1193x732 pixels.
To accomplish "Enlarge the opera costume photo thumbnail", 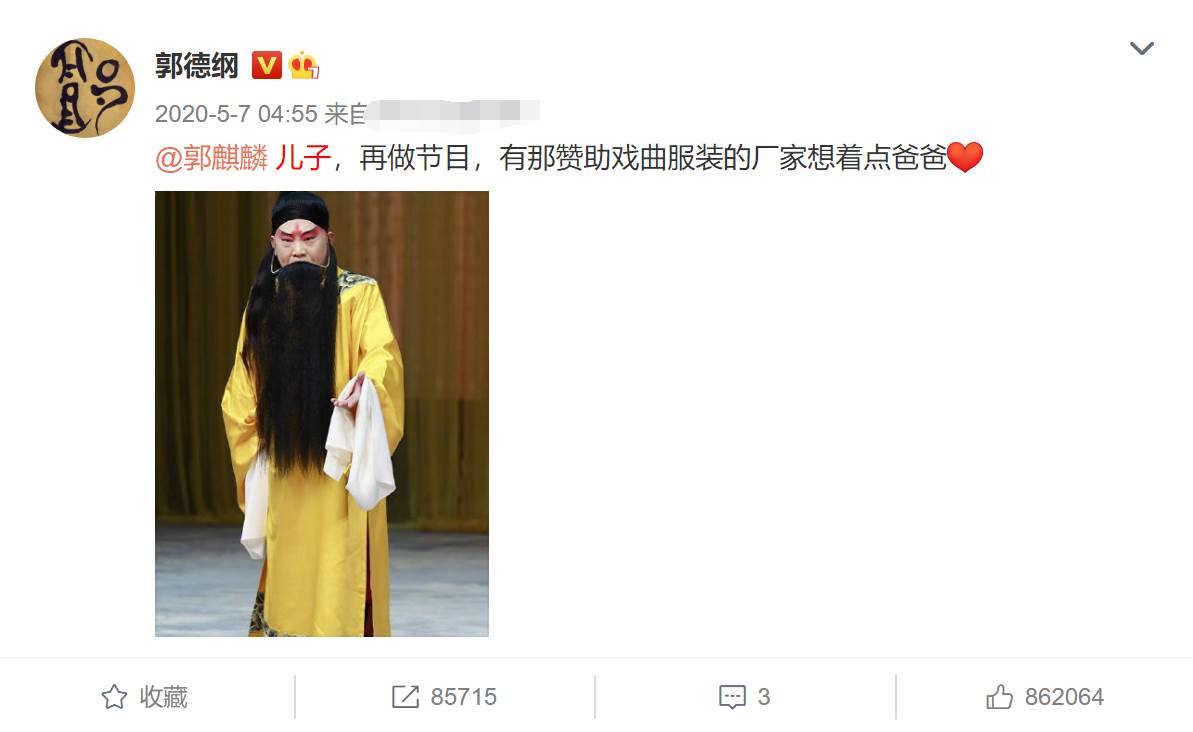I will [322, 413].
